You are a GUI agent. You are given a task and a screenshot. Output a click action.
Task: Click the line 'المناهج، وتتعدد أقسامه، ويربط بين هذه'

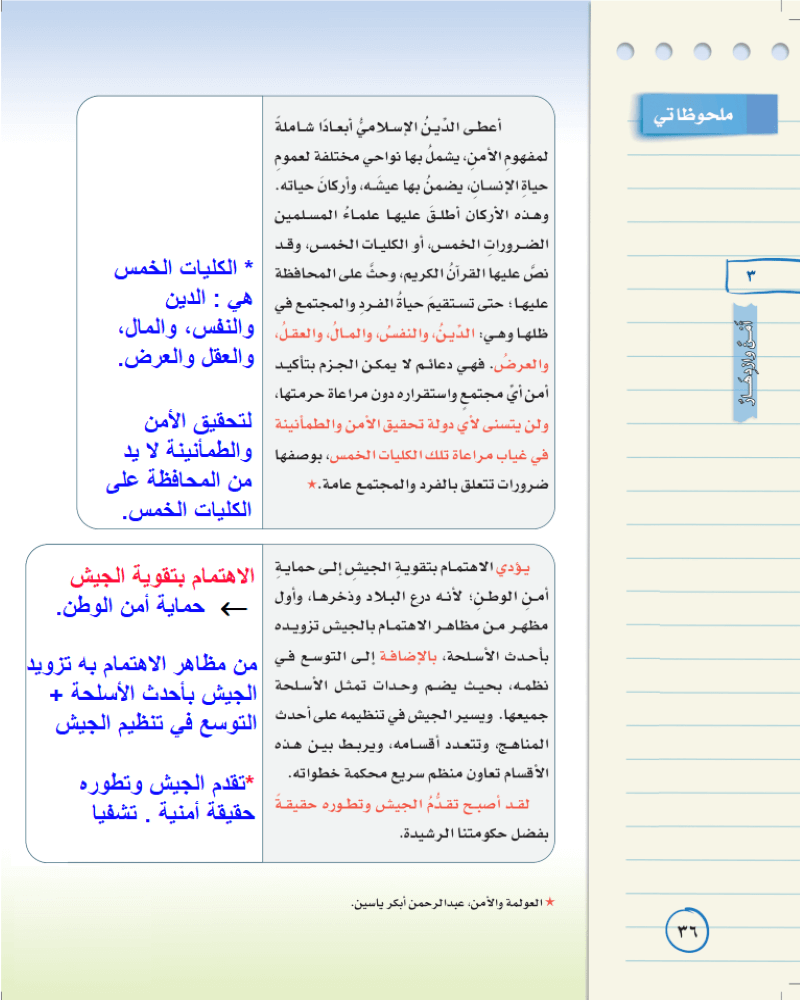pos(411,745)
